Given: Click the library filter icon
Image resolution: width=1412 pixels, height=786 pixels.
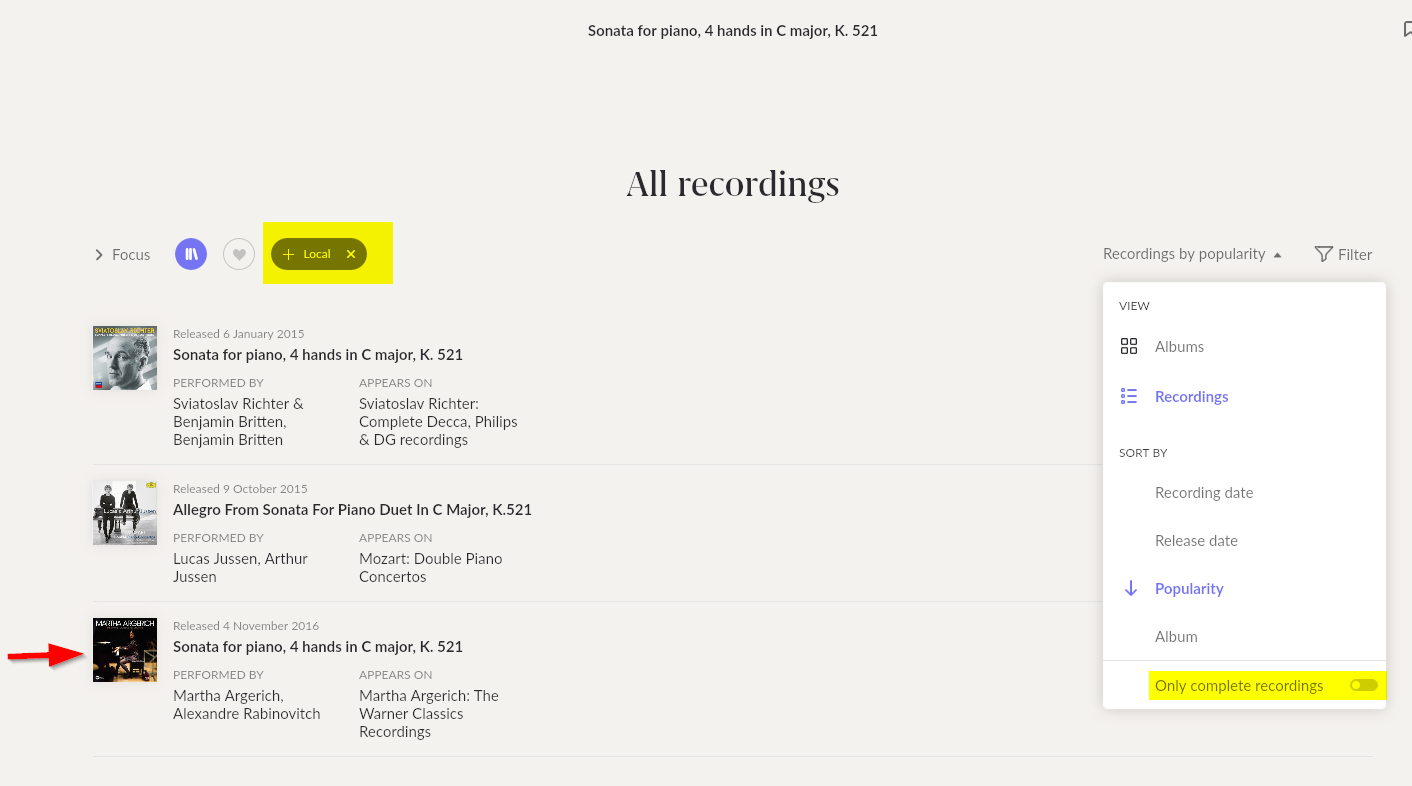Looking at the screenshot, I should tap(190, 254).
